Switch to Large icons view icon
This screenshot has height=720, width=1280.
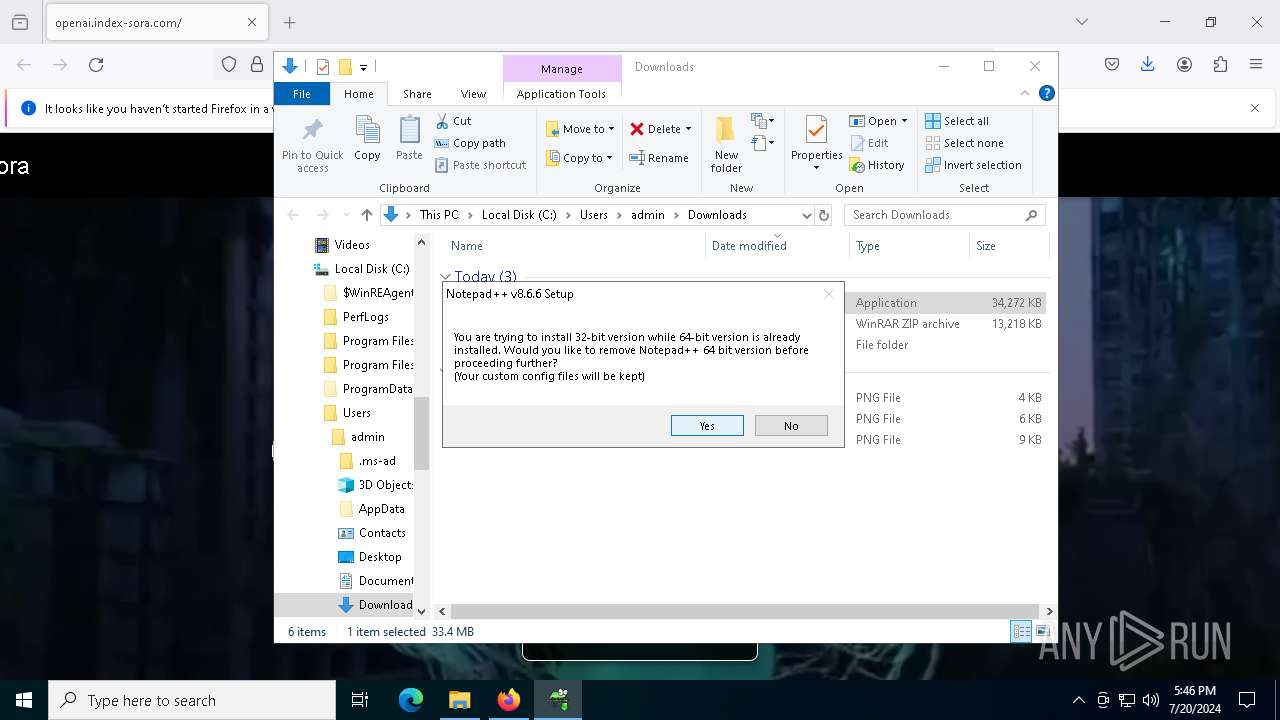click(1042, 631)
